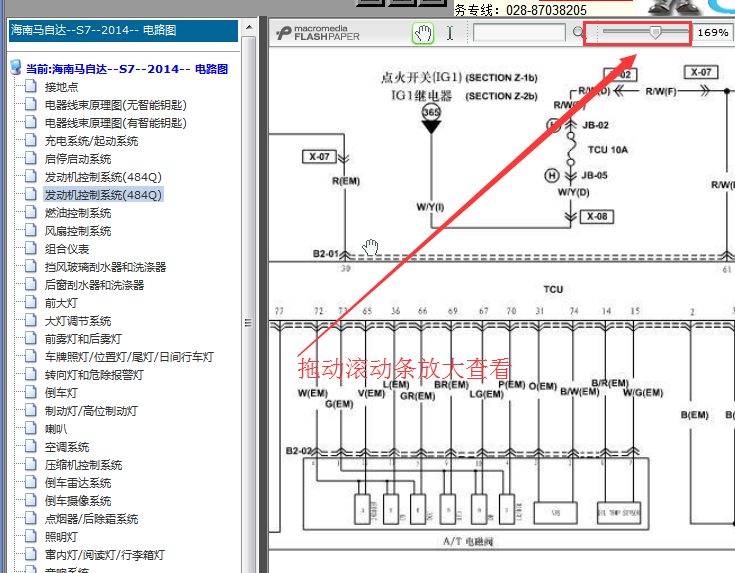The width and height of the screenshot is (735, 573).
Task: Open 后窗刮水器和洗涤器 diagram
Action: tap(94, 285)
